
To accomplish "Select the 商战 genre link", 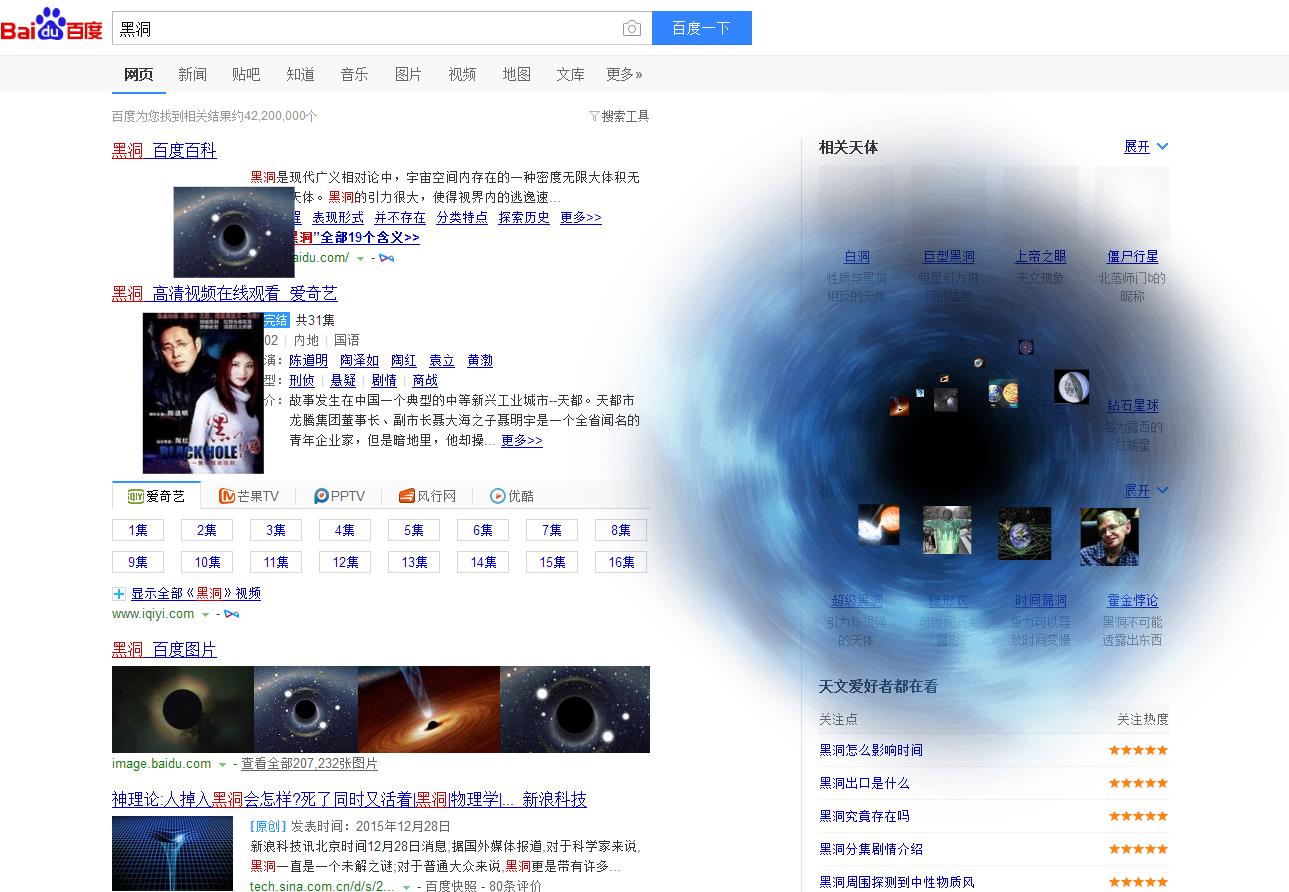I will click(425, 381).
